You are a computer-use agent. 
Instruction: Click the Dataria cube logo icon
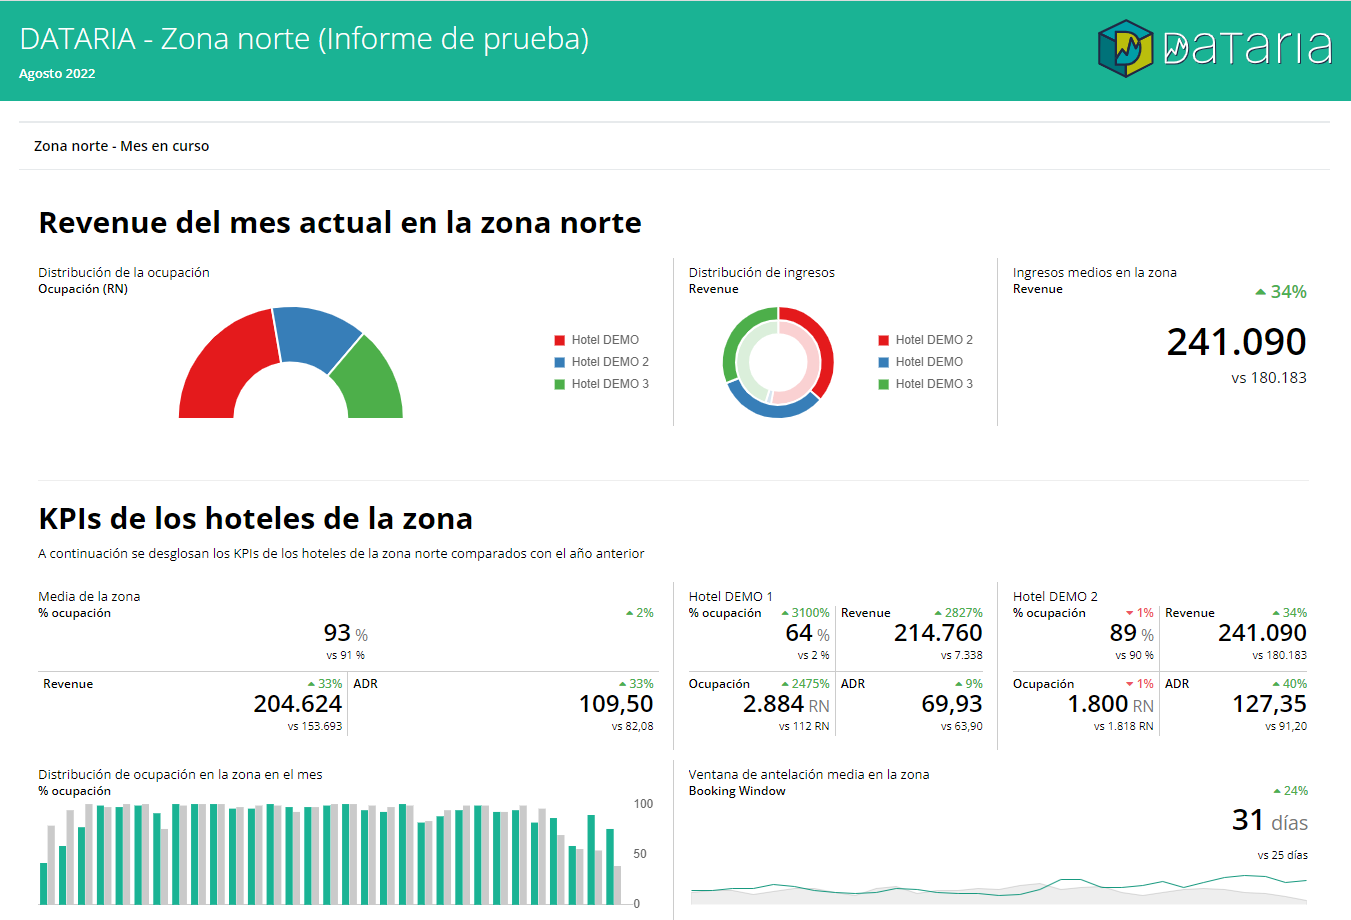click(1125, 48)
